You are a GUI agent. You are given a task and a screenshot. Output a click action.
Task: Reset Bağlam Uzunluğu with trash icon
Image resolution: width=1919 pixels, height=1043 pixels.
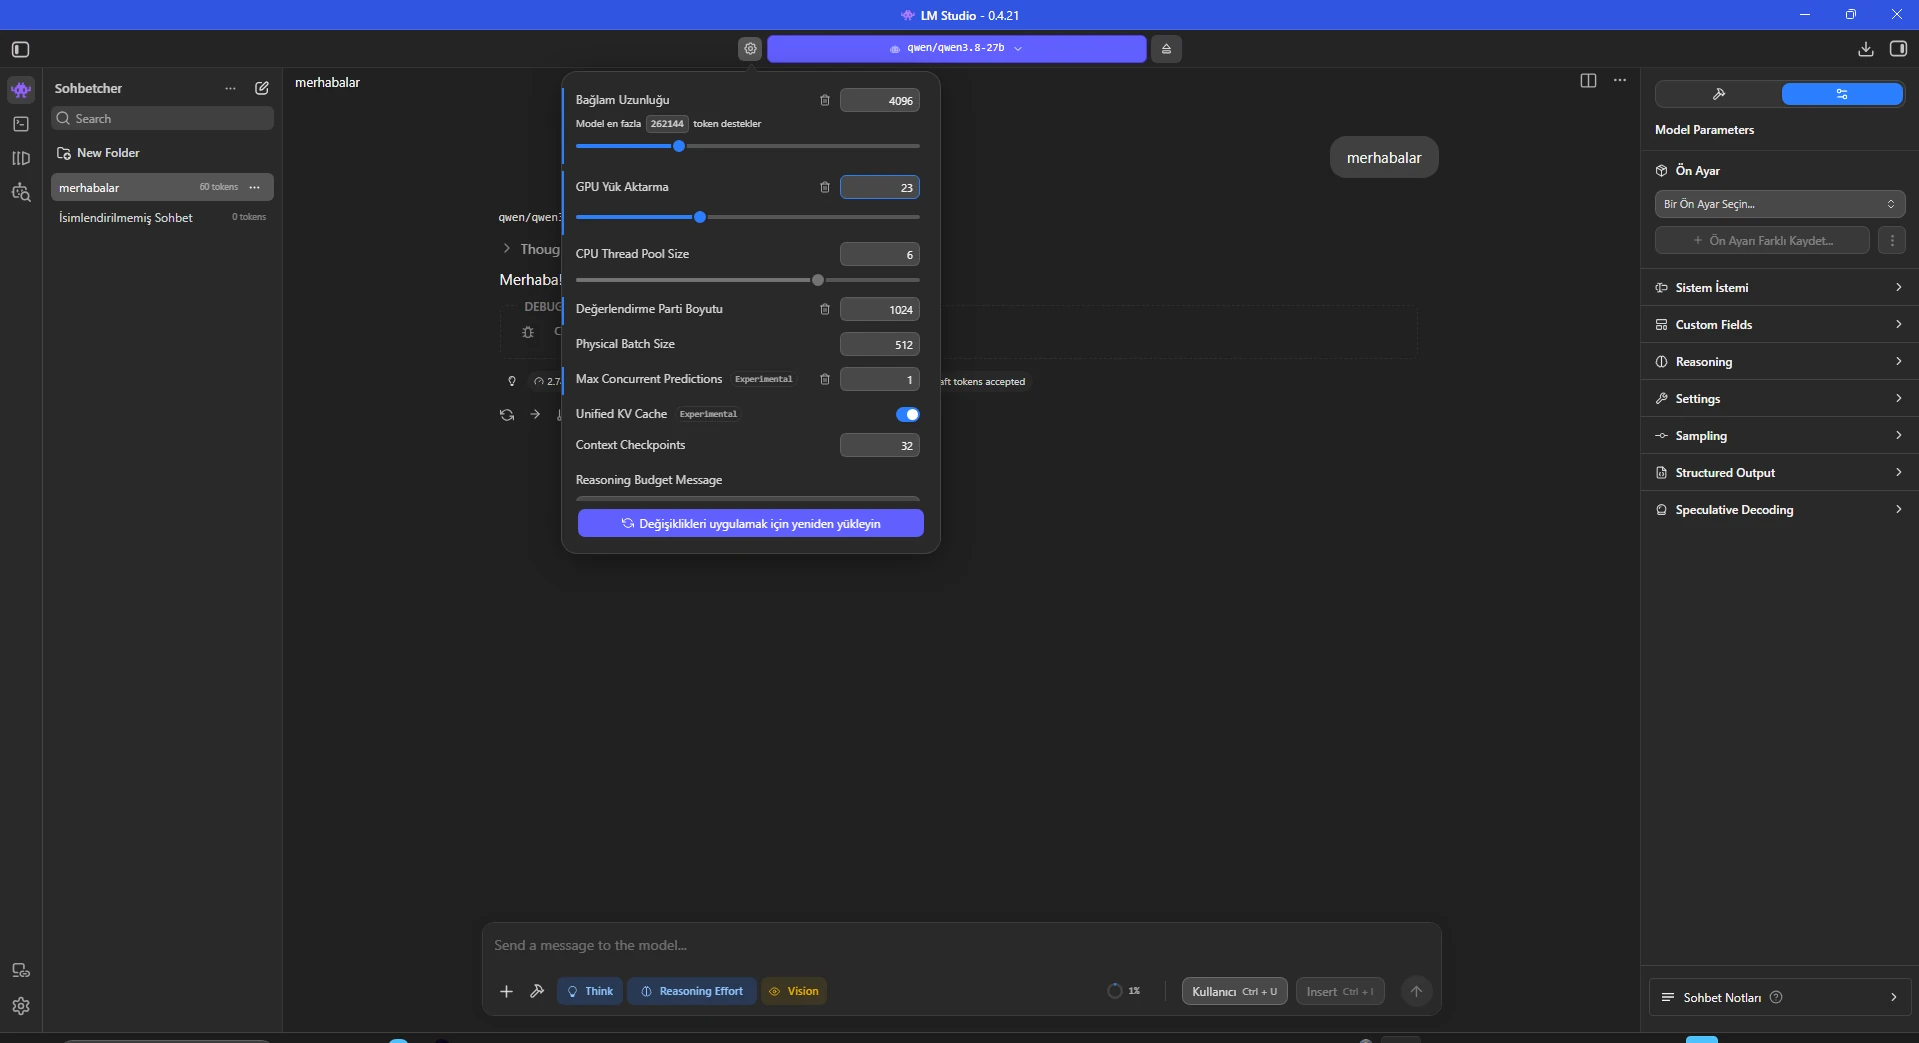pyautogui.click(x=825, y=100)
